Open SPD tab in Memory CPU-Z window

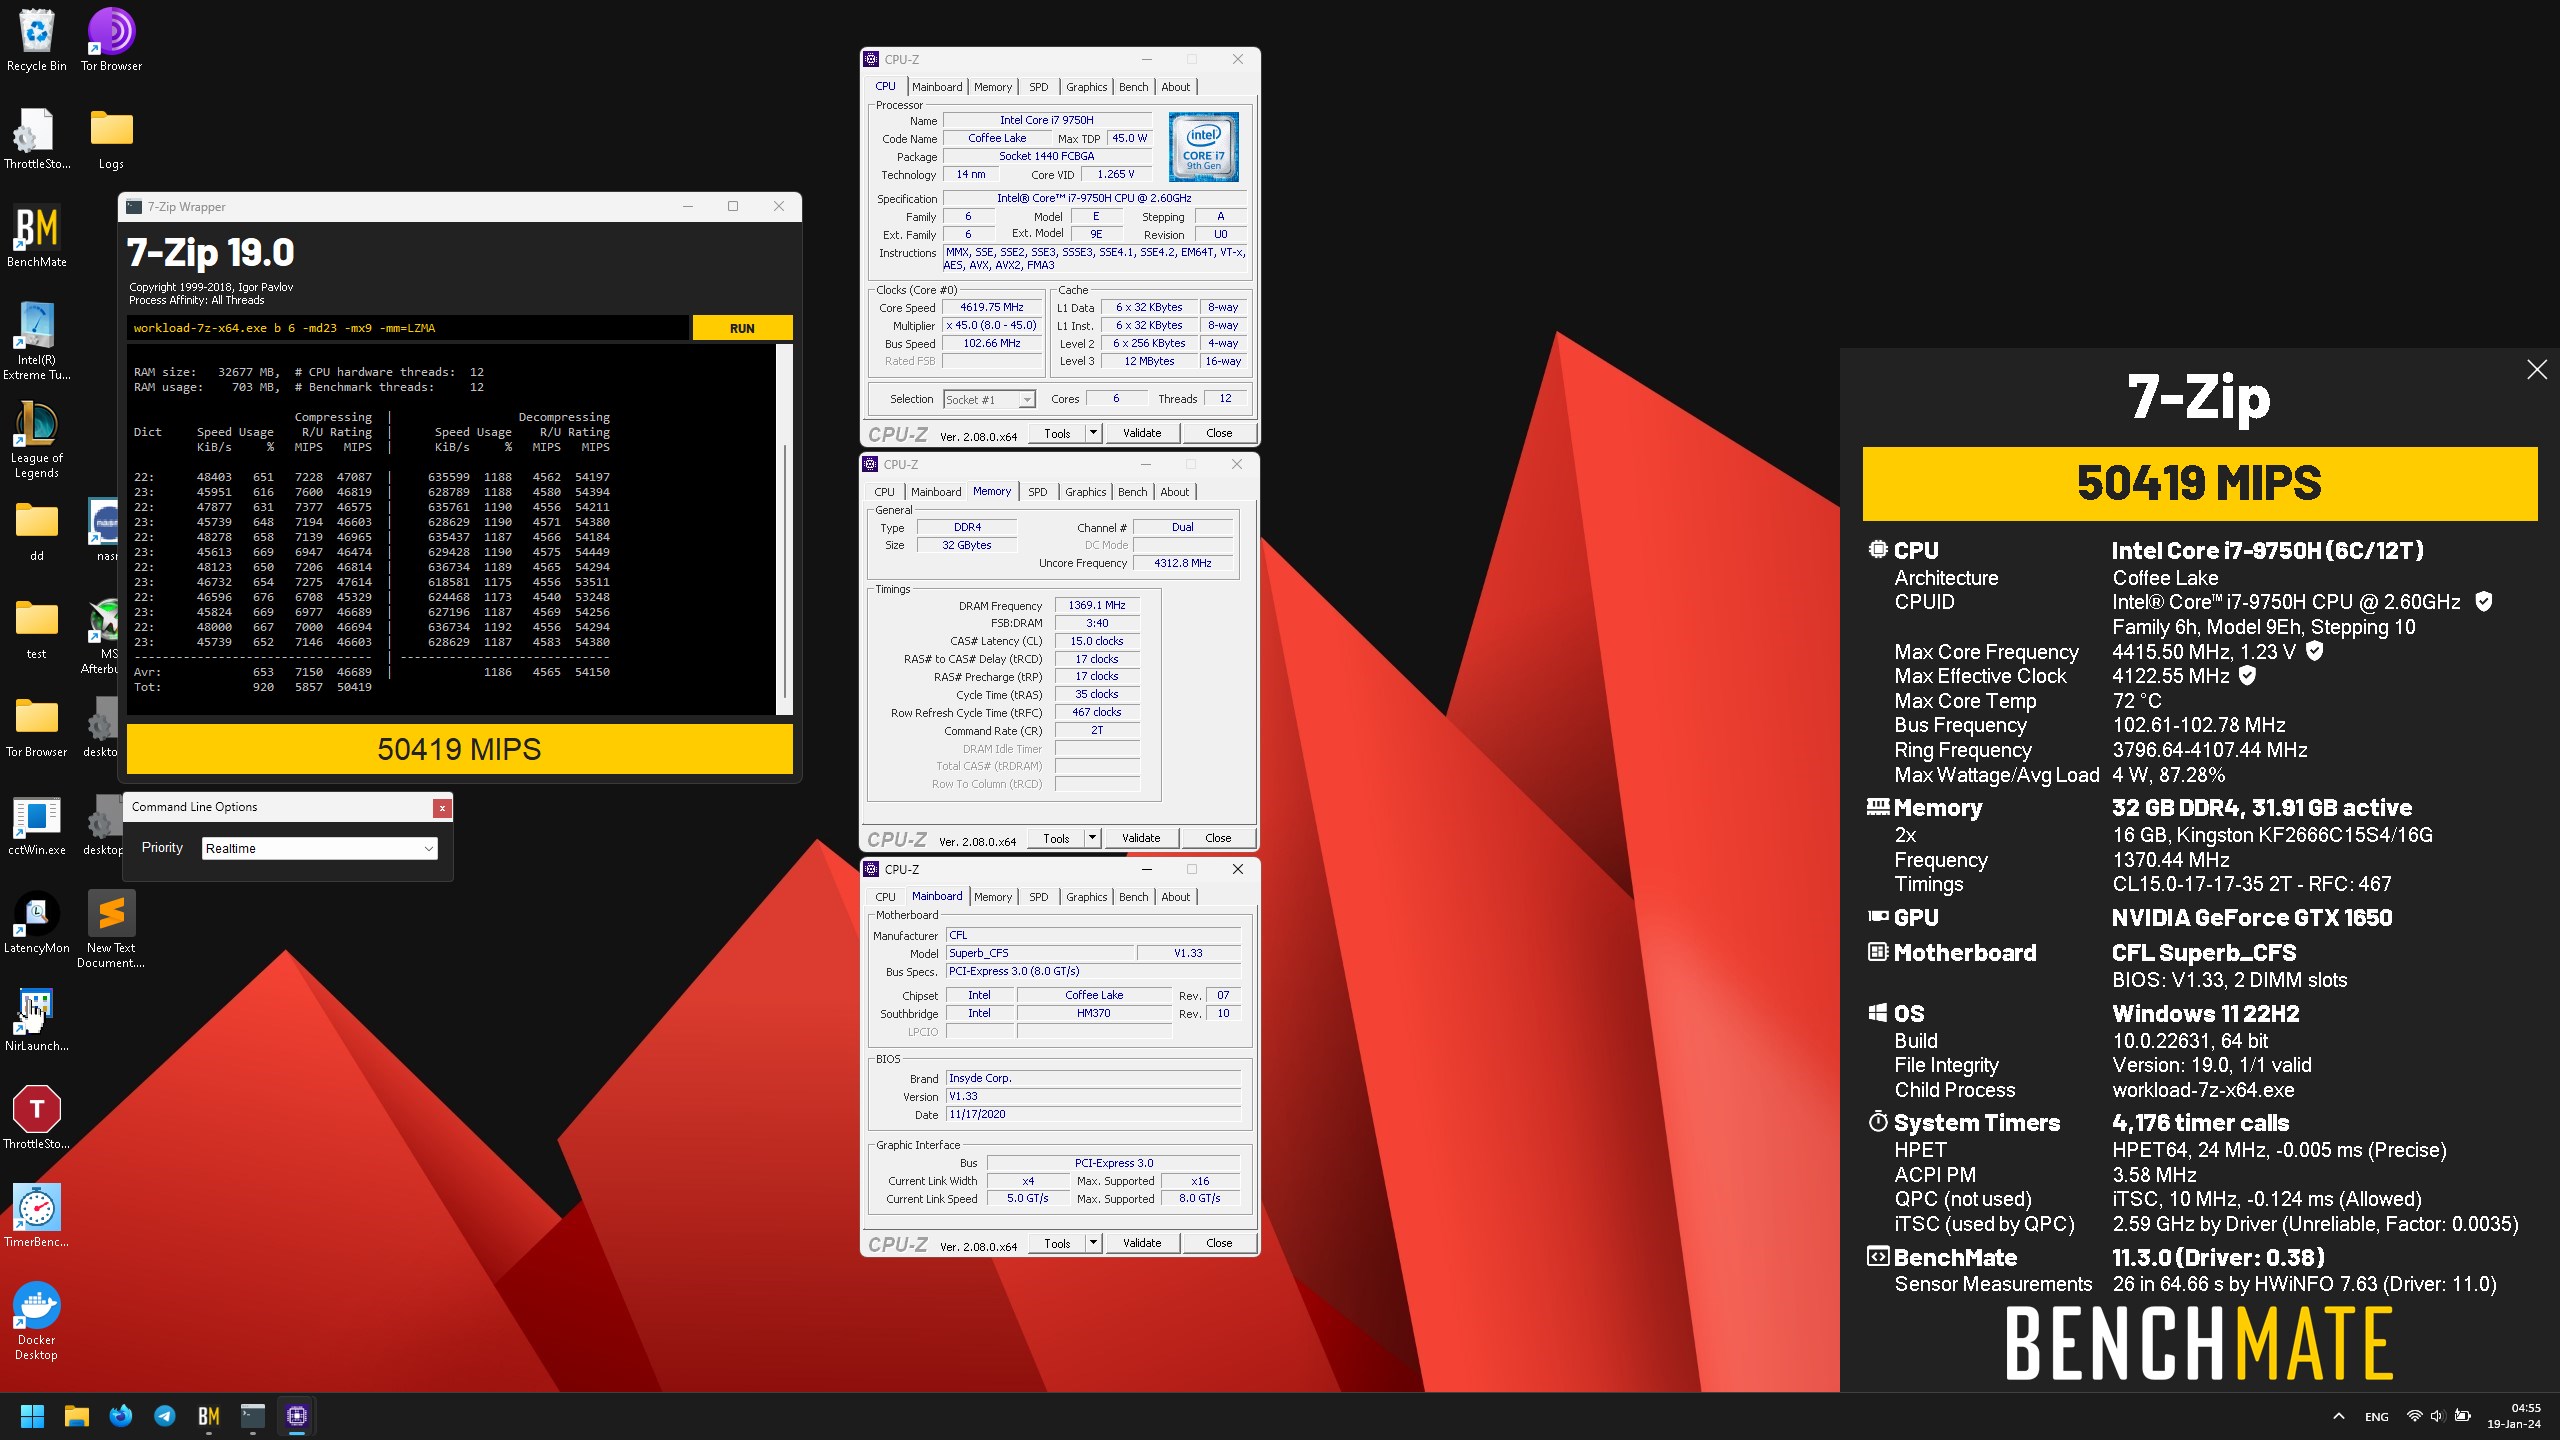point(1038,492)
